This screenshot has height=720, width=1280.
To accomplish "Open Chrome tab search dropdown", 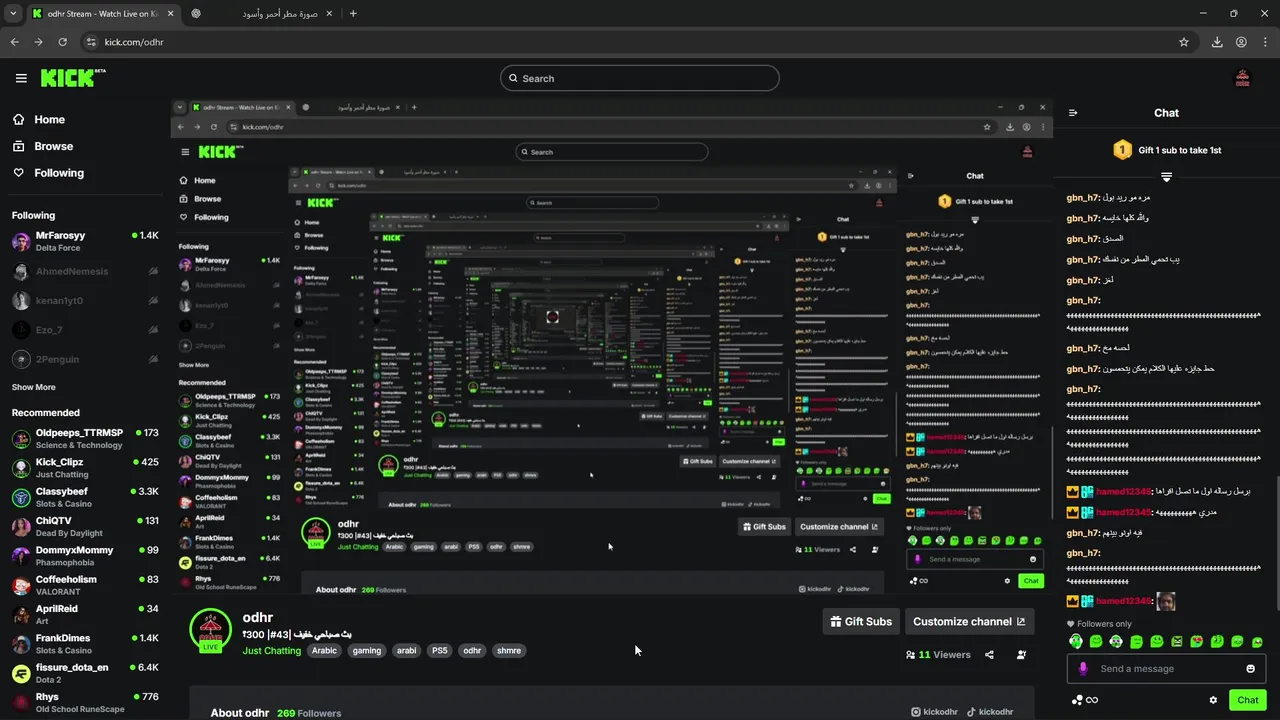I will tap(13, 13).
